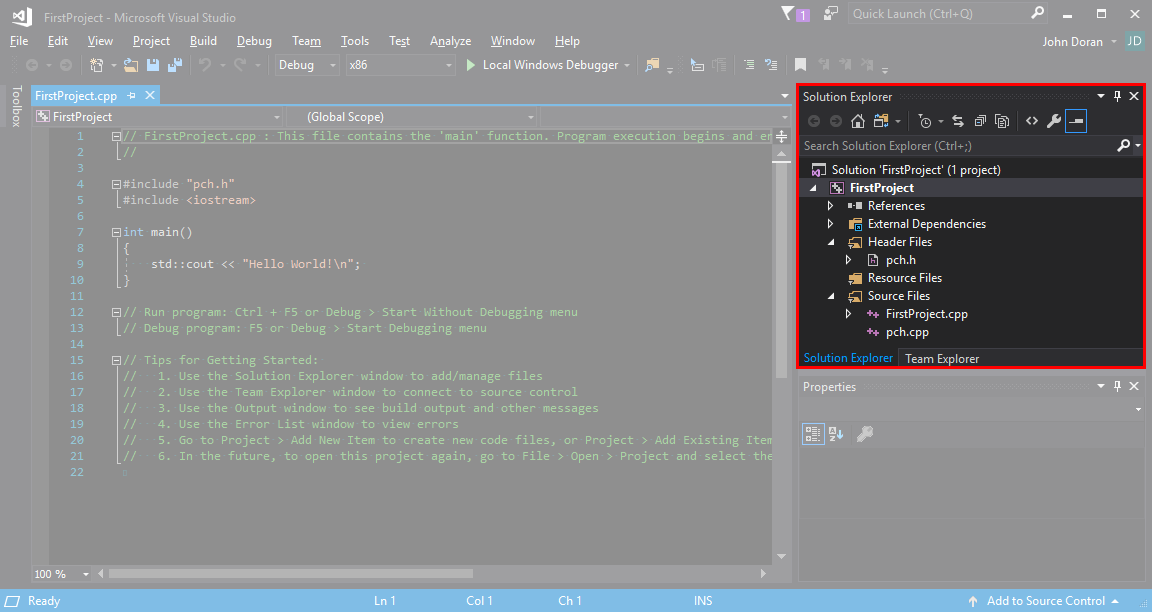
Task: Start debugging with the green play arrow
Action: (471, 65)
